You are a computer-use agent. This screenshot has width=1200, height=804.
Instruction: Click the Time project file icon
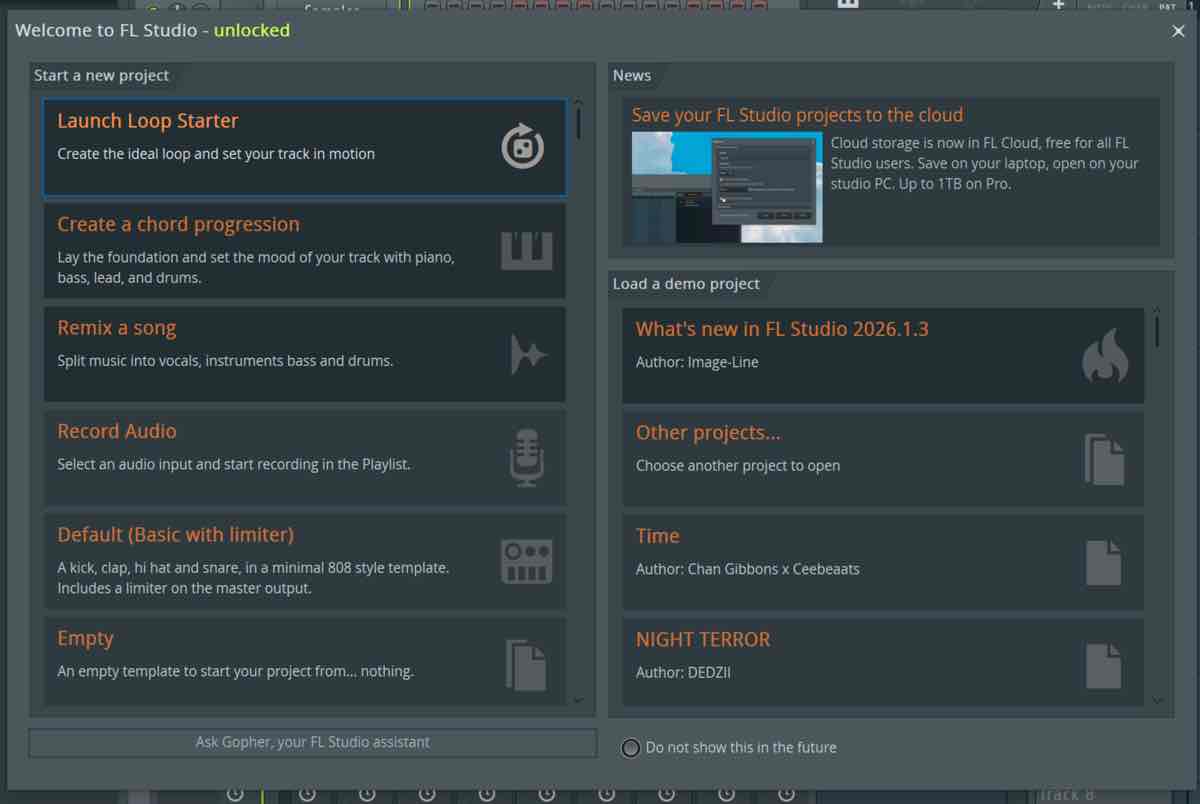tap(1104, 563)
